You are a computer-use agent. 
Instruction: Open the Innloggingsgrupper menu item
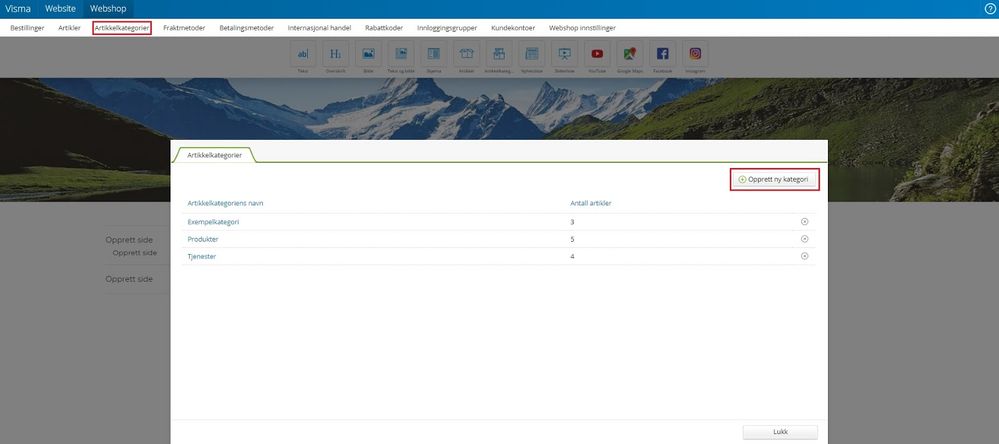(x=447, y=28)
